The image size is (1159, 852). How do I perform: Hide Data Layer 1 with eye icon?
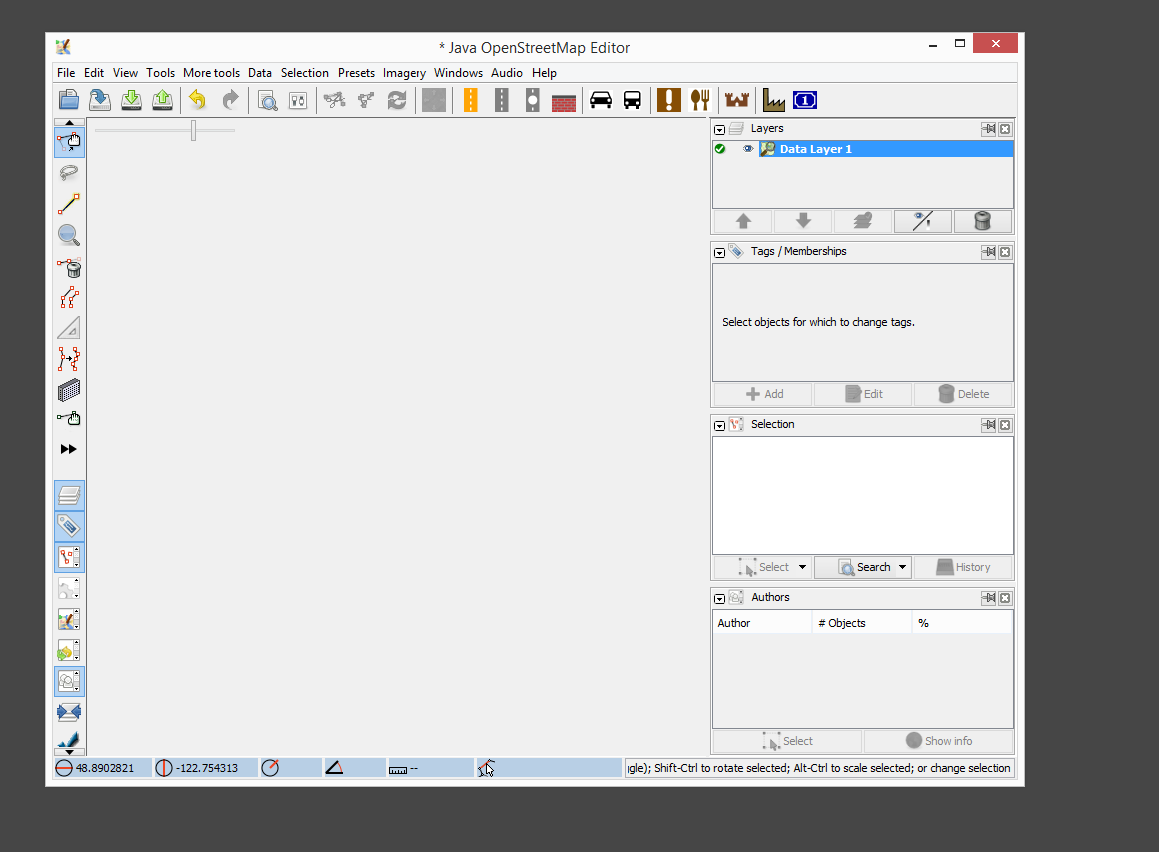(x=747, y=149)
